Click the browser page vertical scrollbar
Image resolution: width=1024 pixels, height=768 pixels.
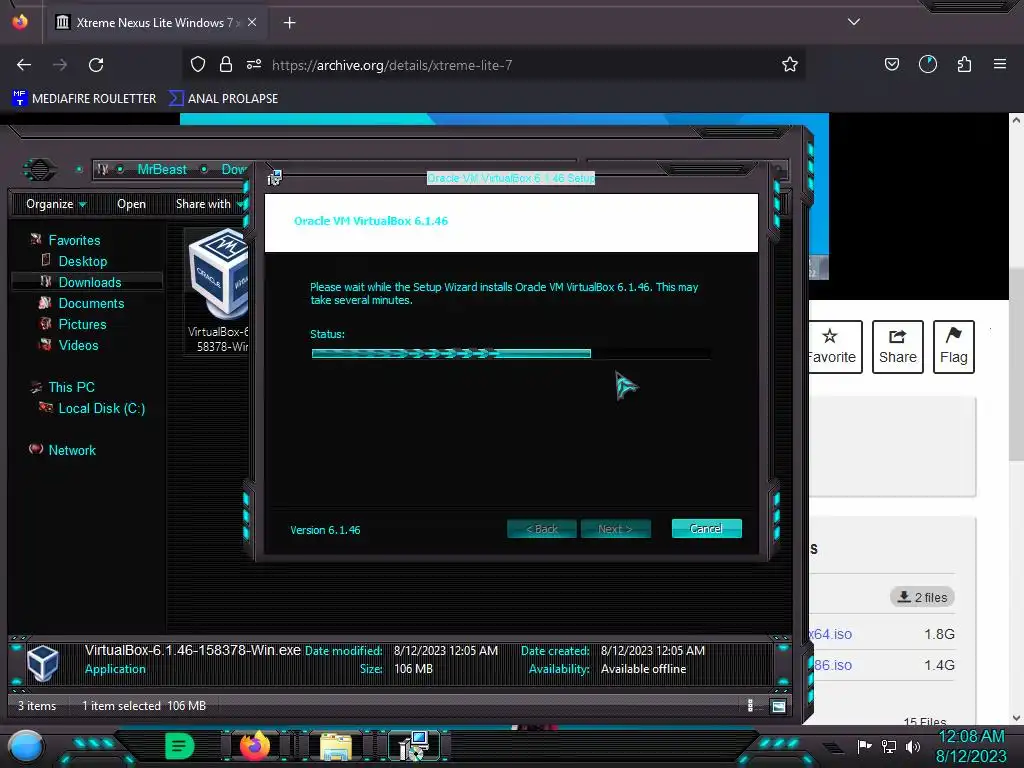1016,362
